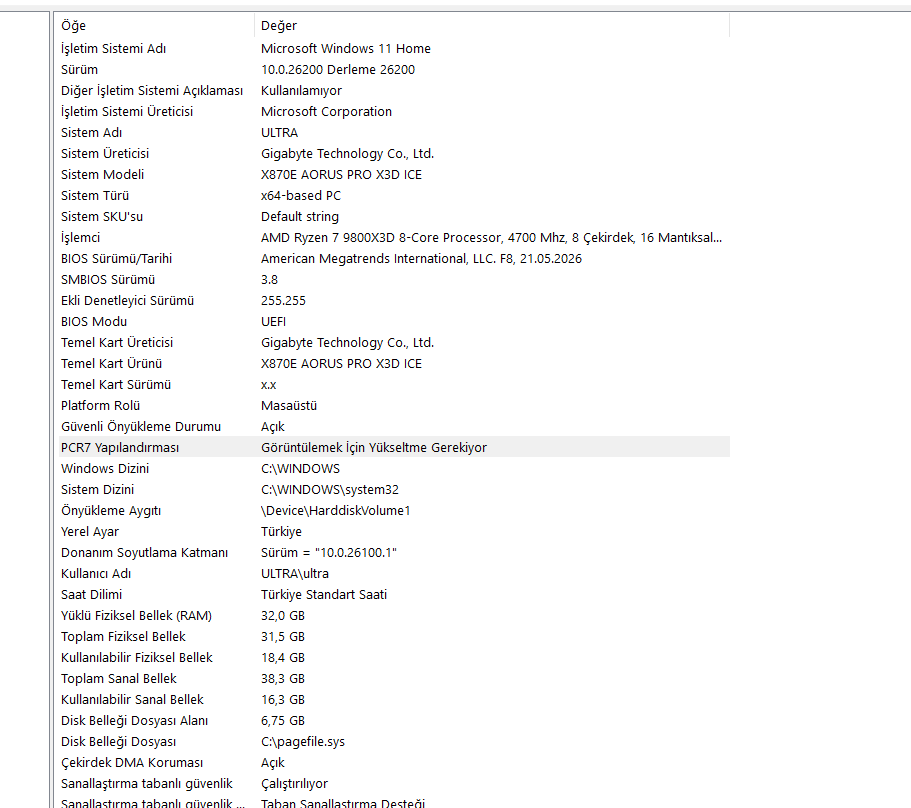Select Donanım Soyutlama Katmanı row
The width and height of the screenshot is (911, 808).
tap(394, 552)
